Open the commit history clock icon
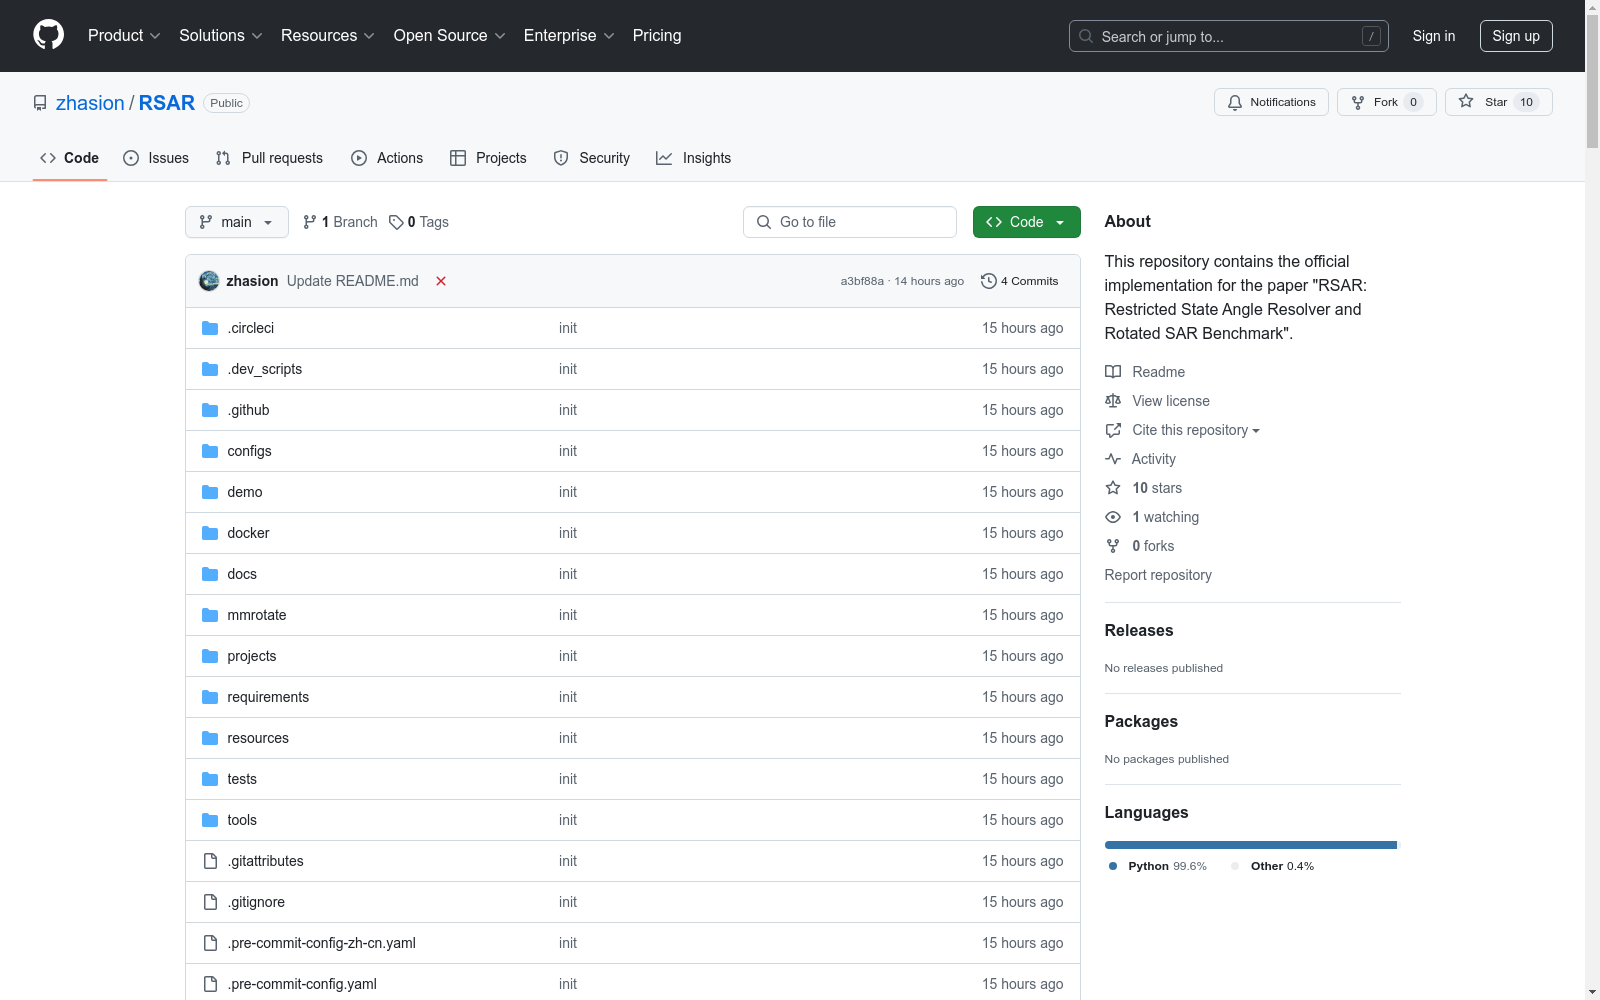Image resolution: width=1600 pixels, height=1000 pixels. [988, 281]
